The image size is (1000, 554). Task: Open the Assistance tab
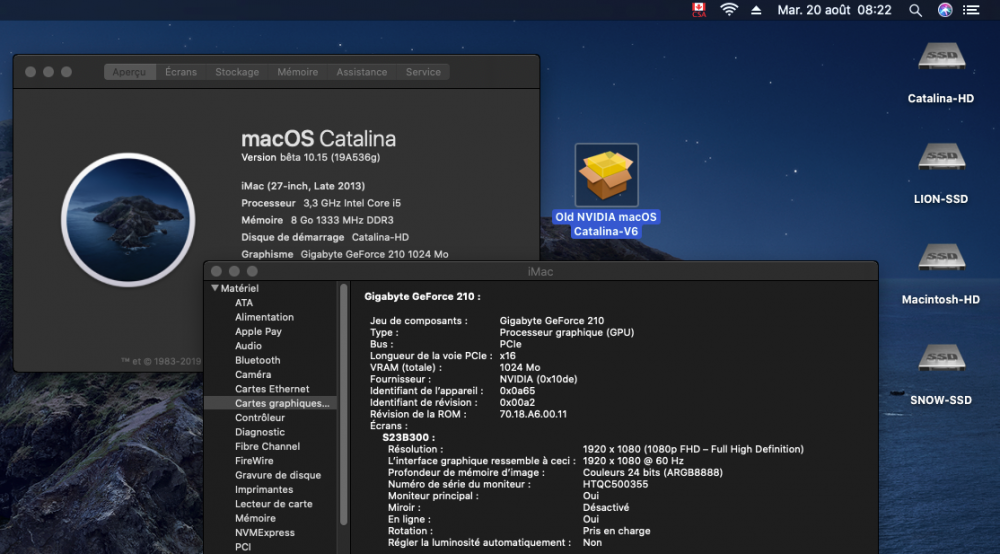click(362, 72)
